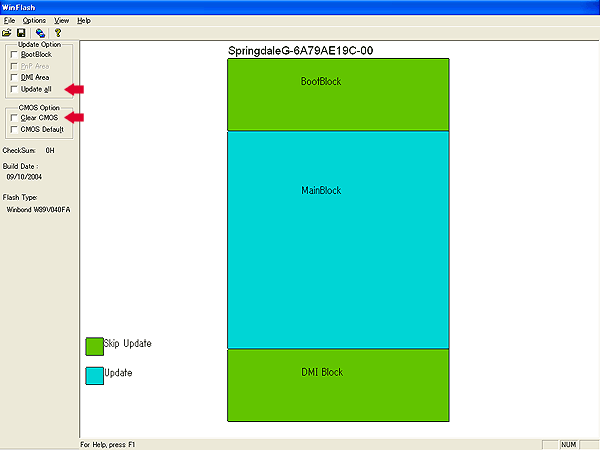Open the File menu
600x450 pixels.
pos(9,20)
